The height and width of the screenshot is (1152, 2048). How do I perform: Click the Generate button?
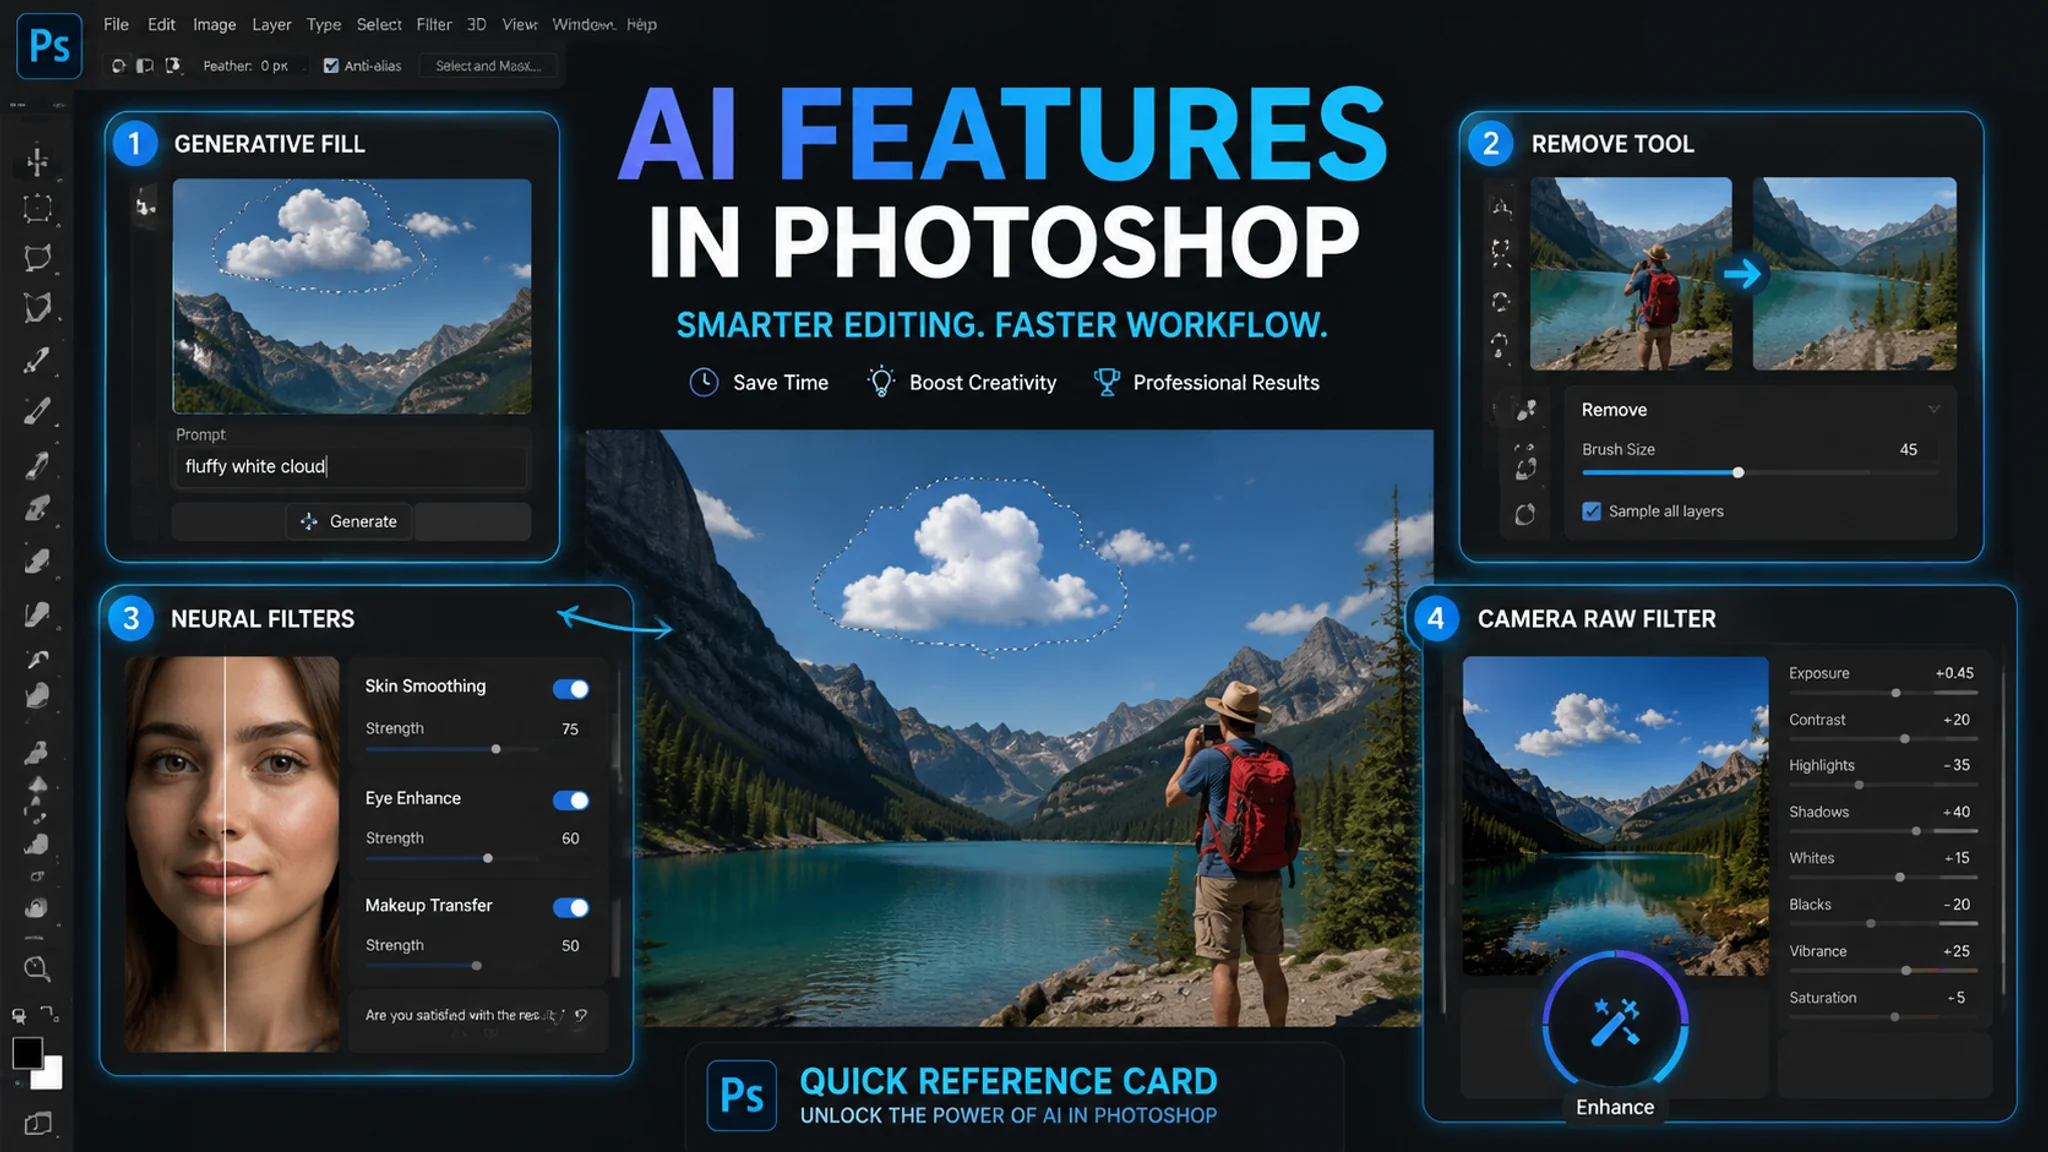(x=350, y=521)
